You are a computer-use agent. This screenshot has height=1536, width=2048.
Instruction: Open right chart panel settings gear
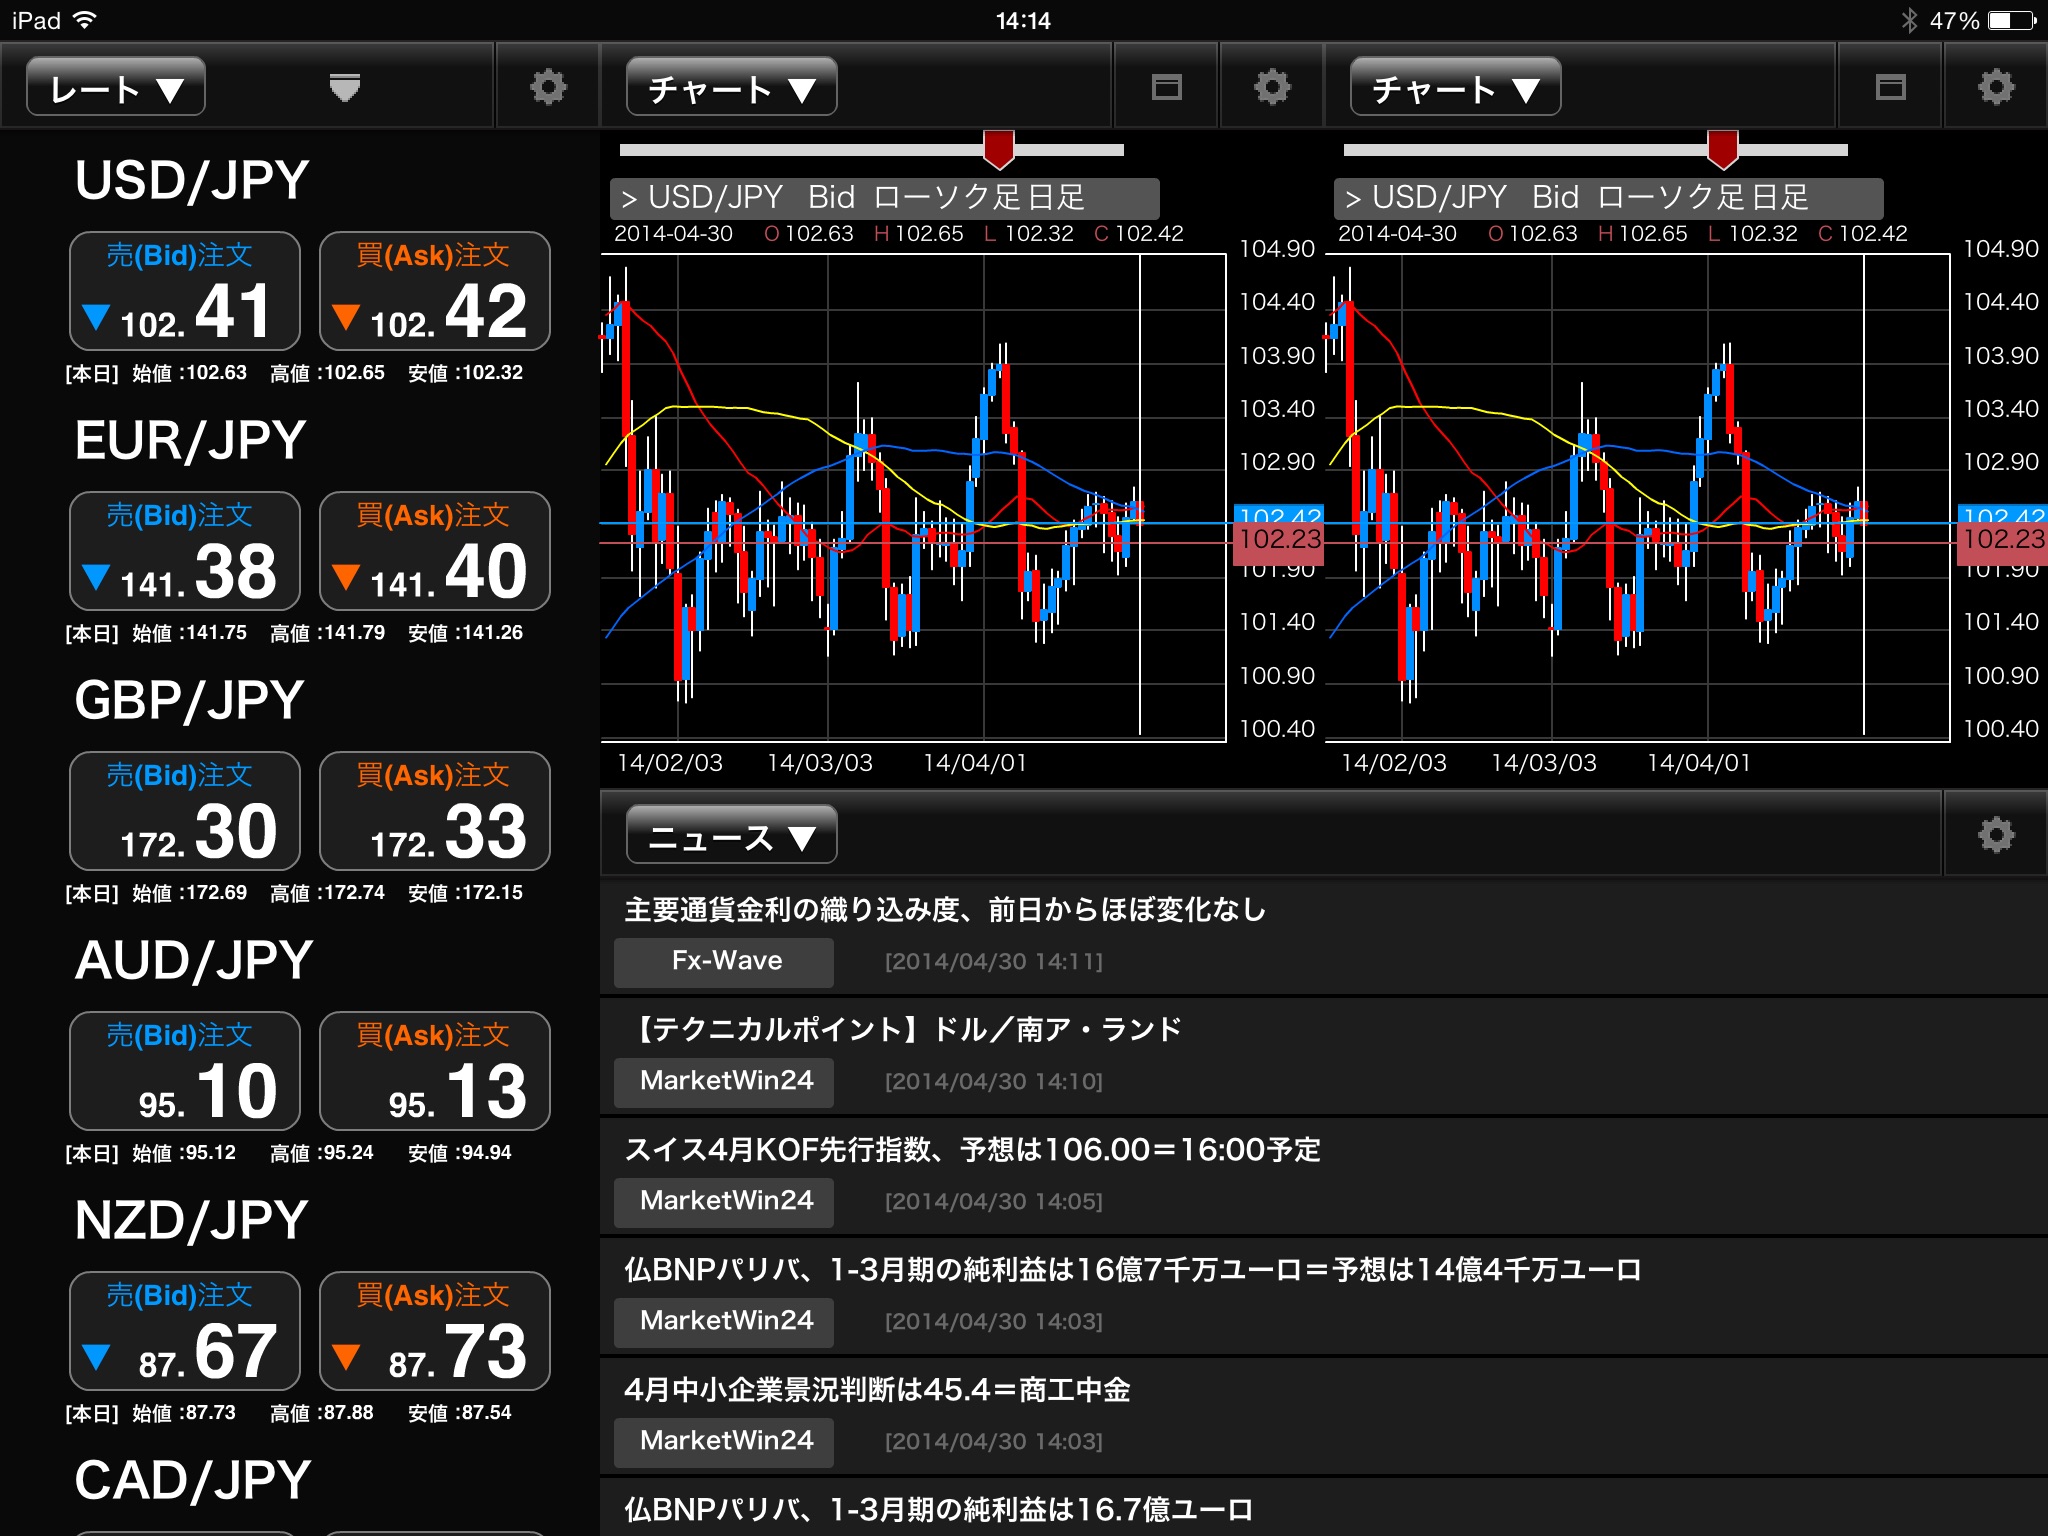pyautogui.click(x=1996, y=87)
